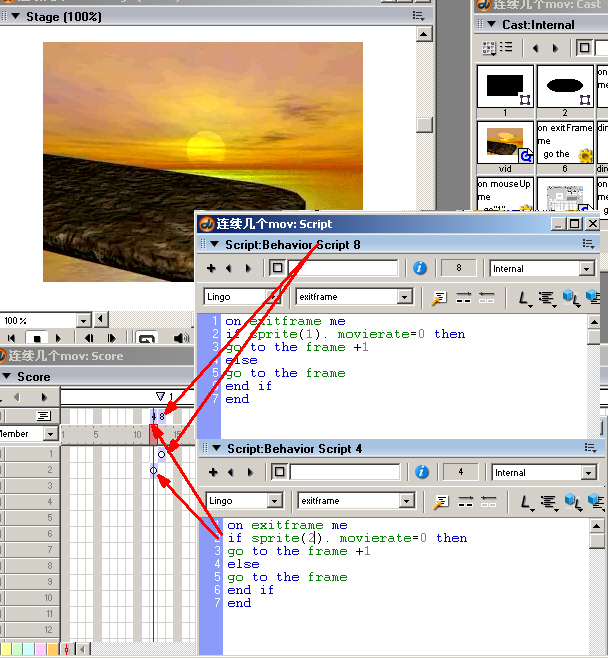Choose the green sprite color swatch
This screenshot has width=608, height=658.
click(17, 650)
